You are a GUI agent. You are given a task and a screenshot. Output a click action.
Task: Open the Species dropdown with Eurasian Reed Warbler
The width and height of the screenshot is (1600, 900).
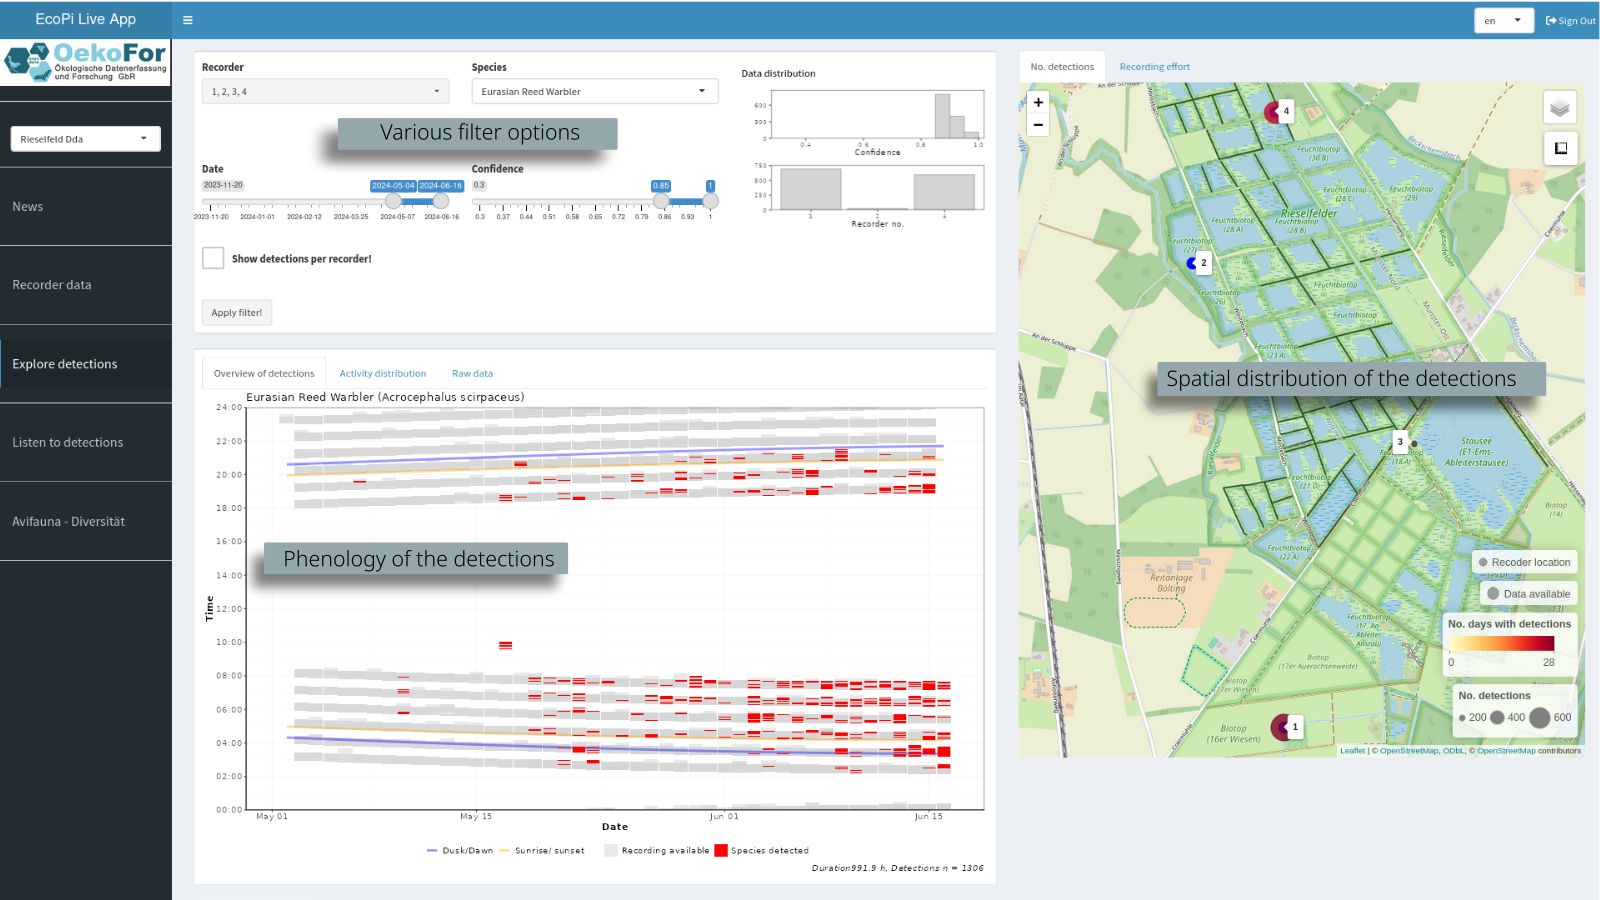pos(594,91)
